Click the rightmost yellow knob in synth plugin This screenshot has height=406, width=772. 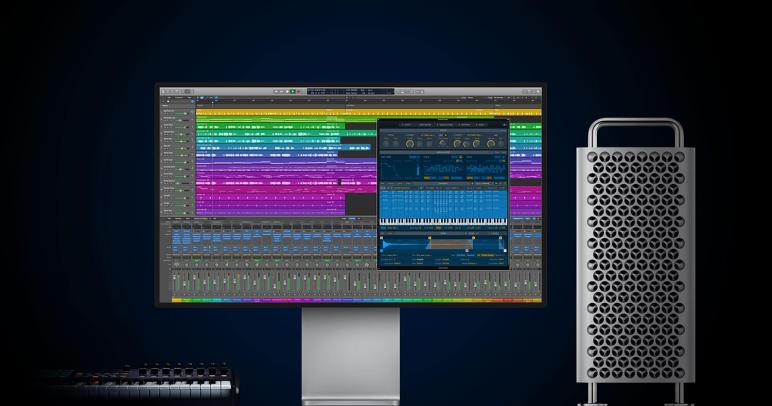(x=491, y=143)
